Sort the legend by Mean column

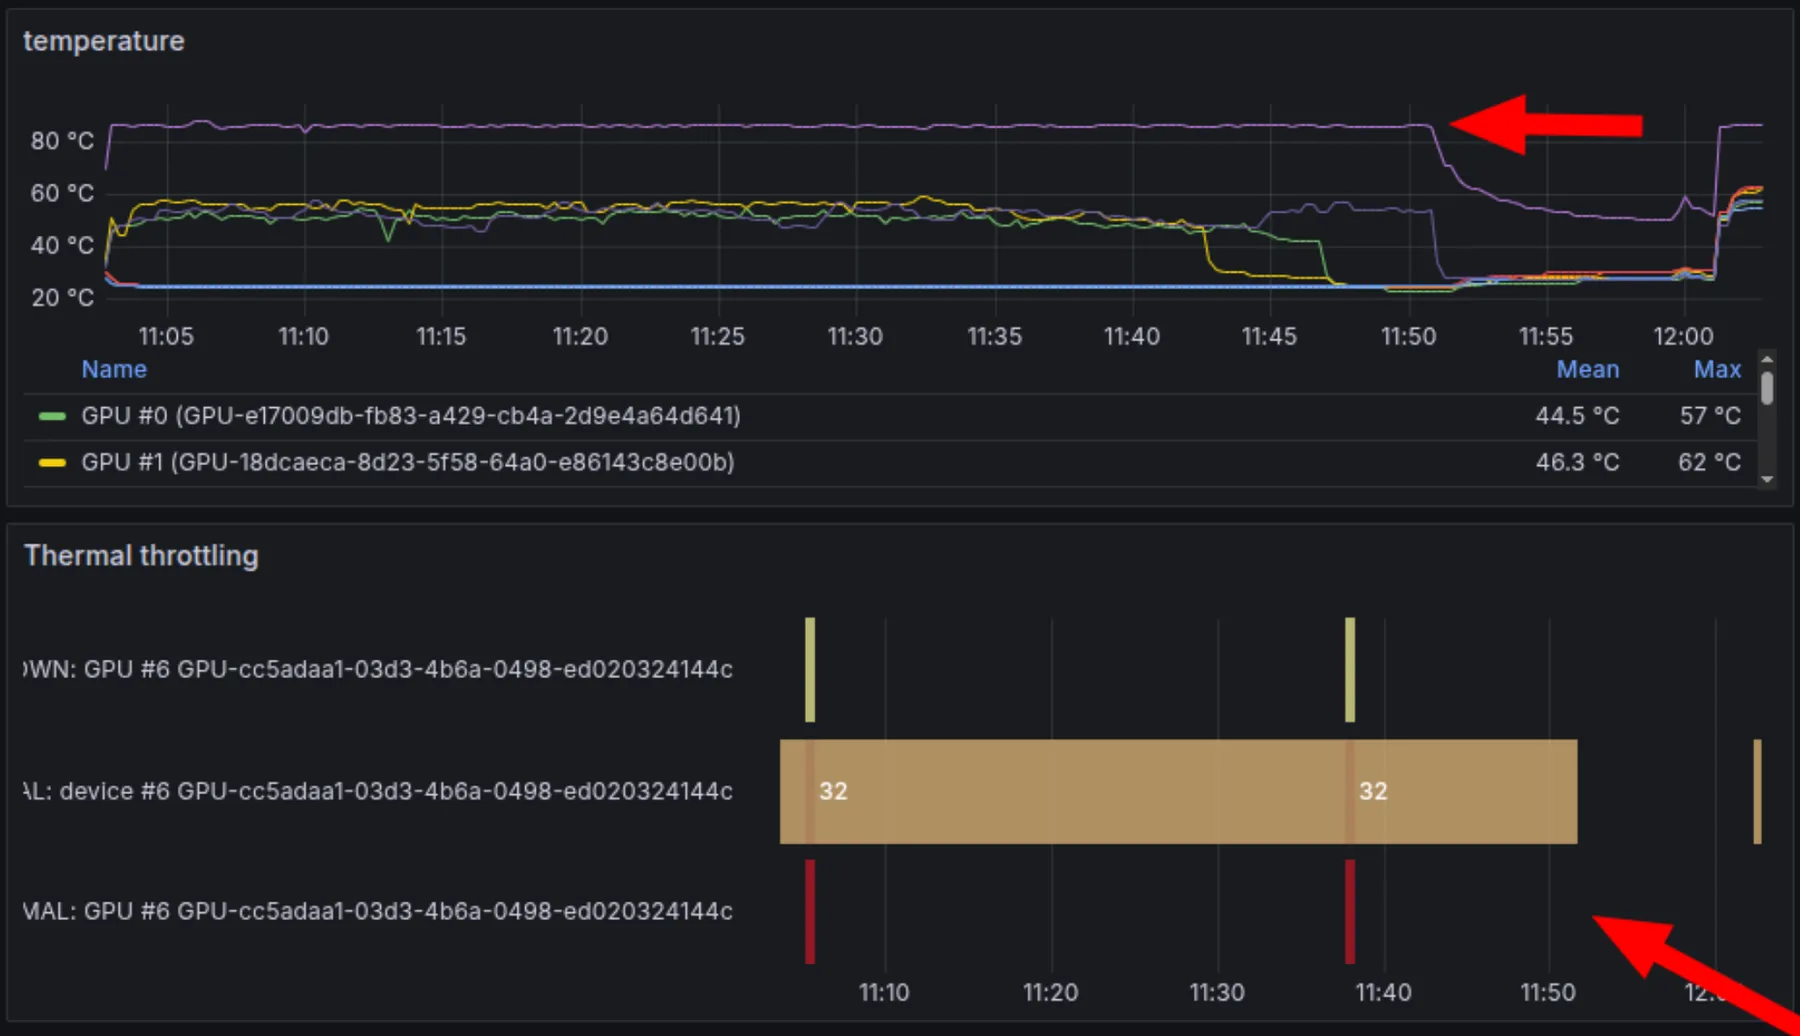point(1587,369)
